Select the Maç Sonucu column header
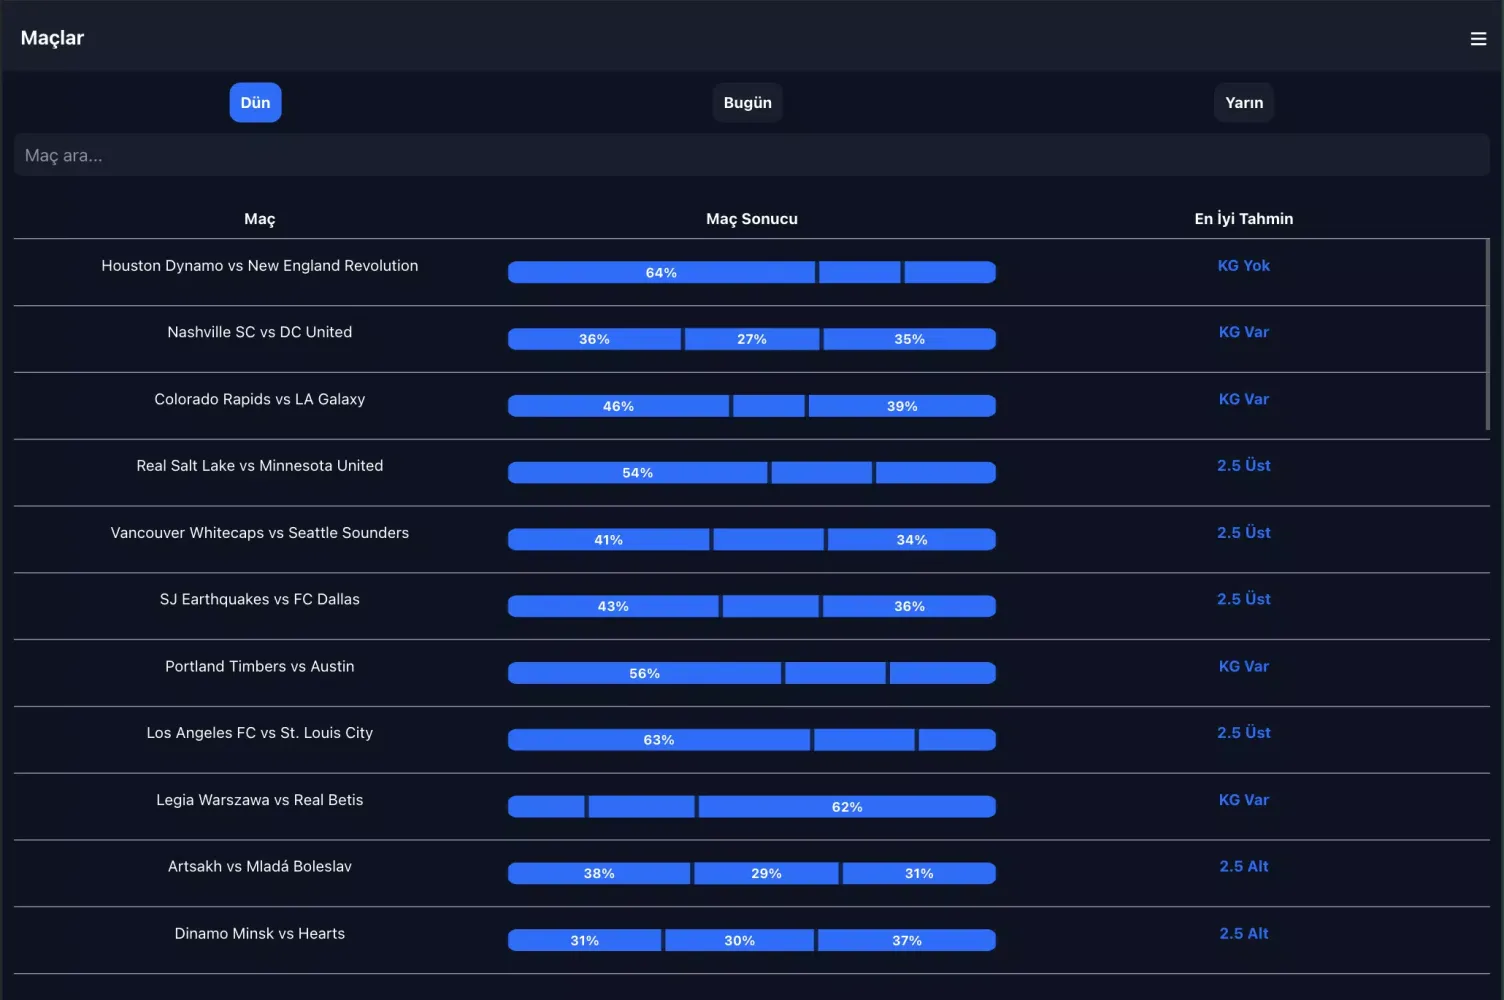The image size is (1504, 1000). pos(752,218)
